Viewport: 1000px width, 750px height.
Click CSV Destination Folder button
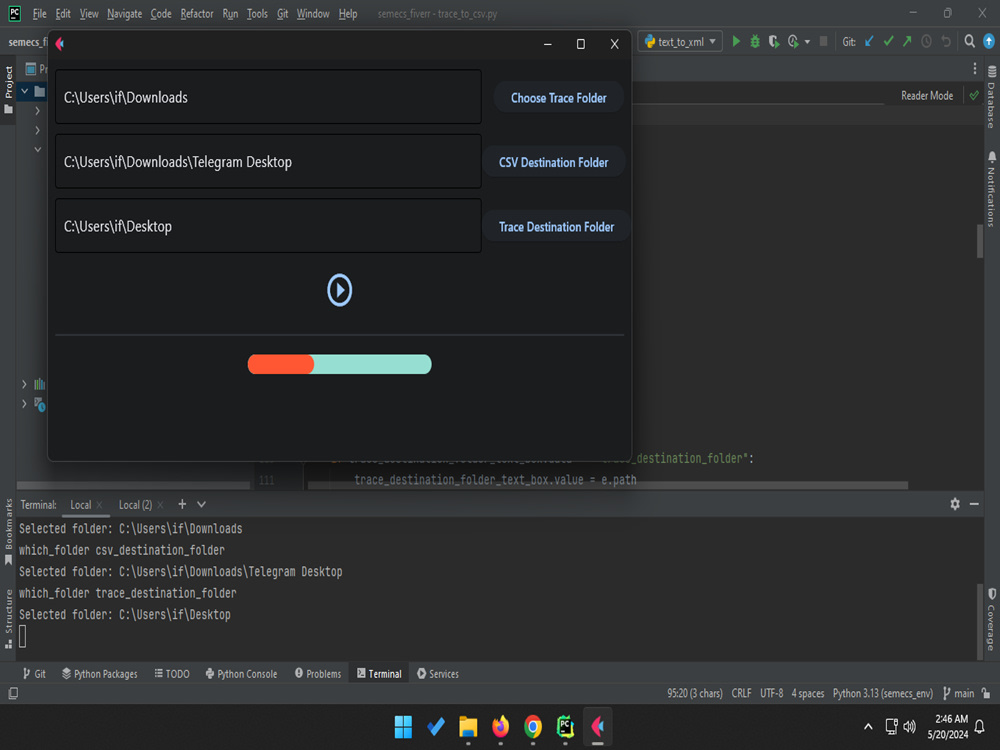coord(554,161)
